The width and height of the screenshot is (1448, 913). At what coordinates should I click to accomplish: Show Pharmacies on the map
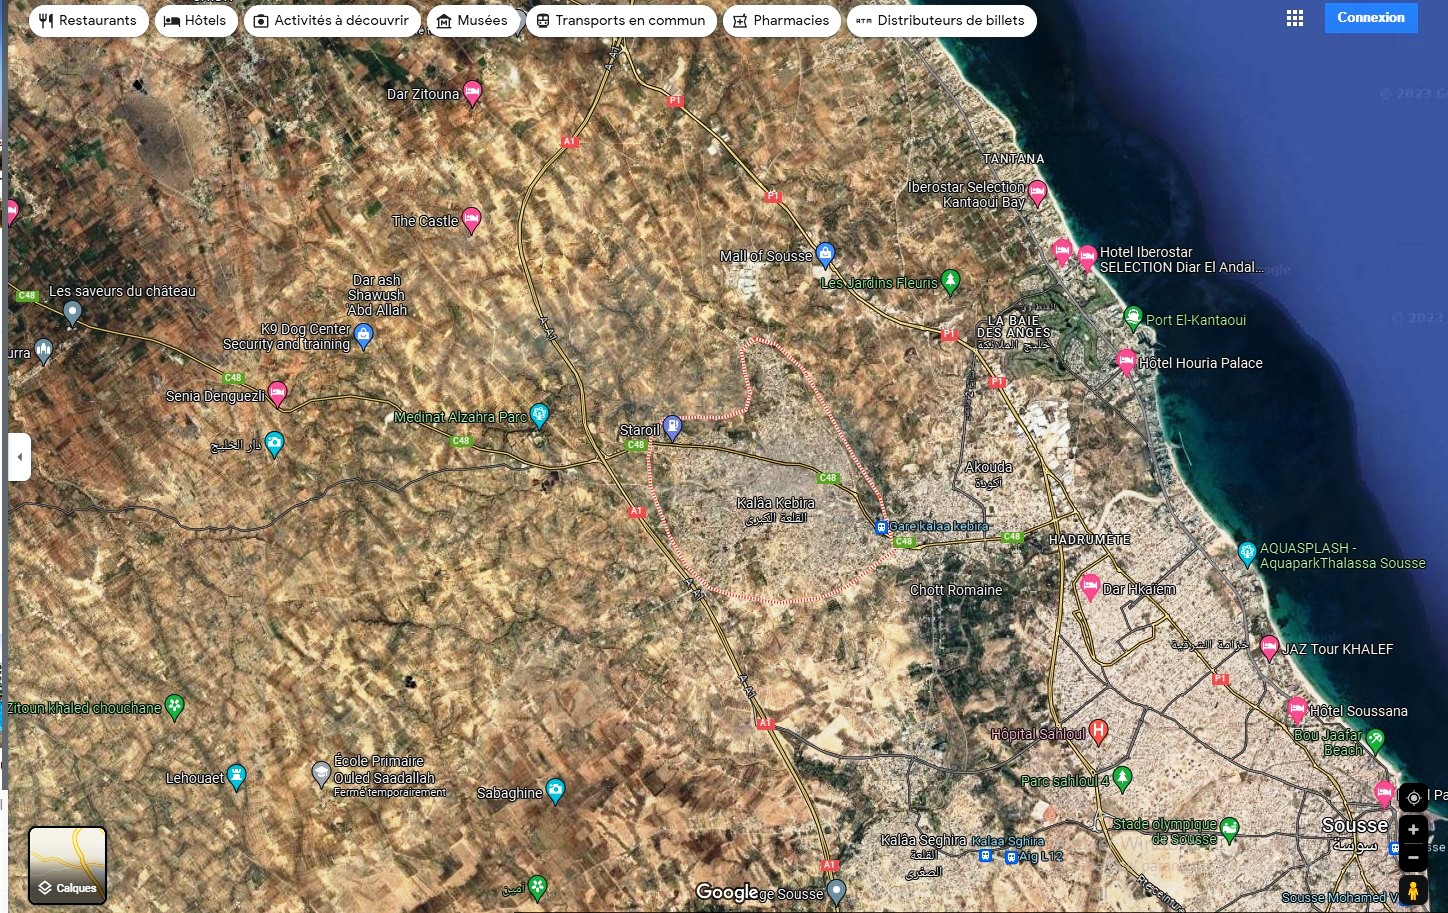pos(780,20)
